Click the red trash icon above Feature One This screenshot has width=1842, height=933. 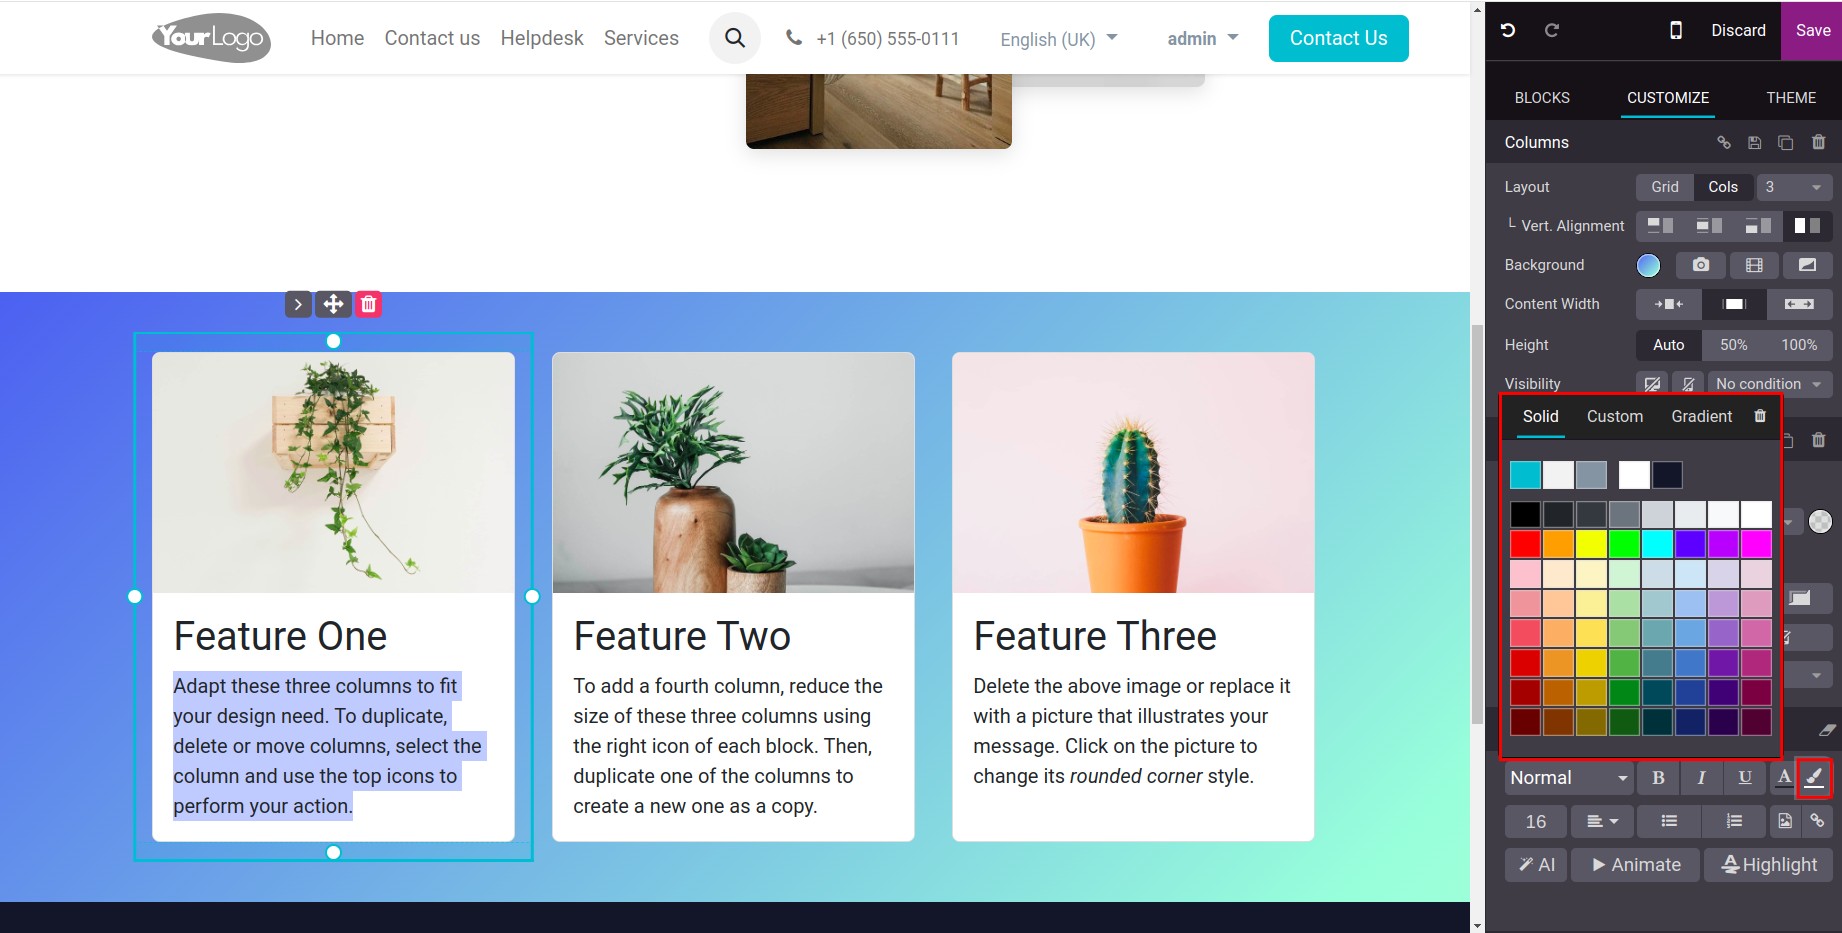pyautogui.click(x=369, y=304)
